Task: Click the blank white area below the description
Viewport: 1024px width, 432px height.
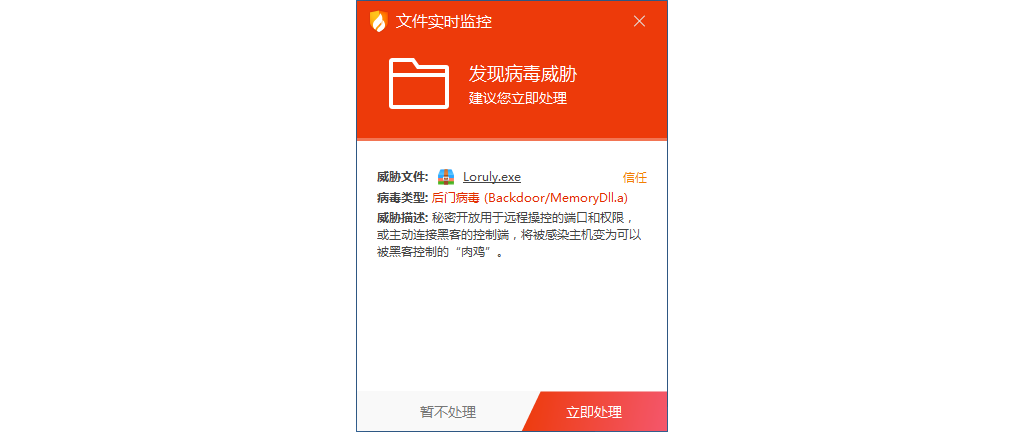Action: point(512,326)
